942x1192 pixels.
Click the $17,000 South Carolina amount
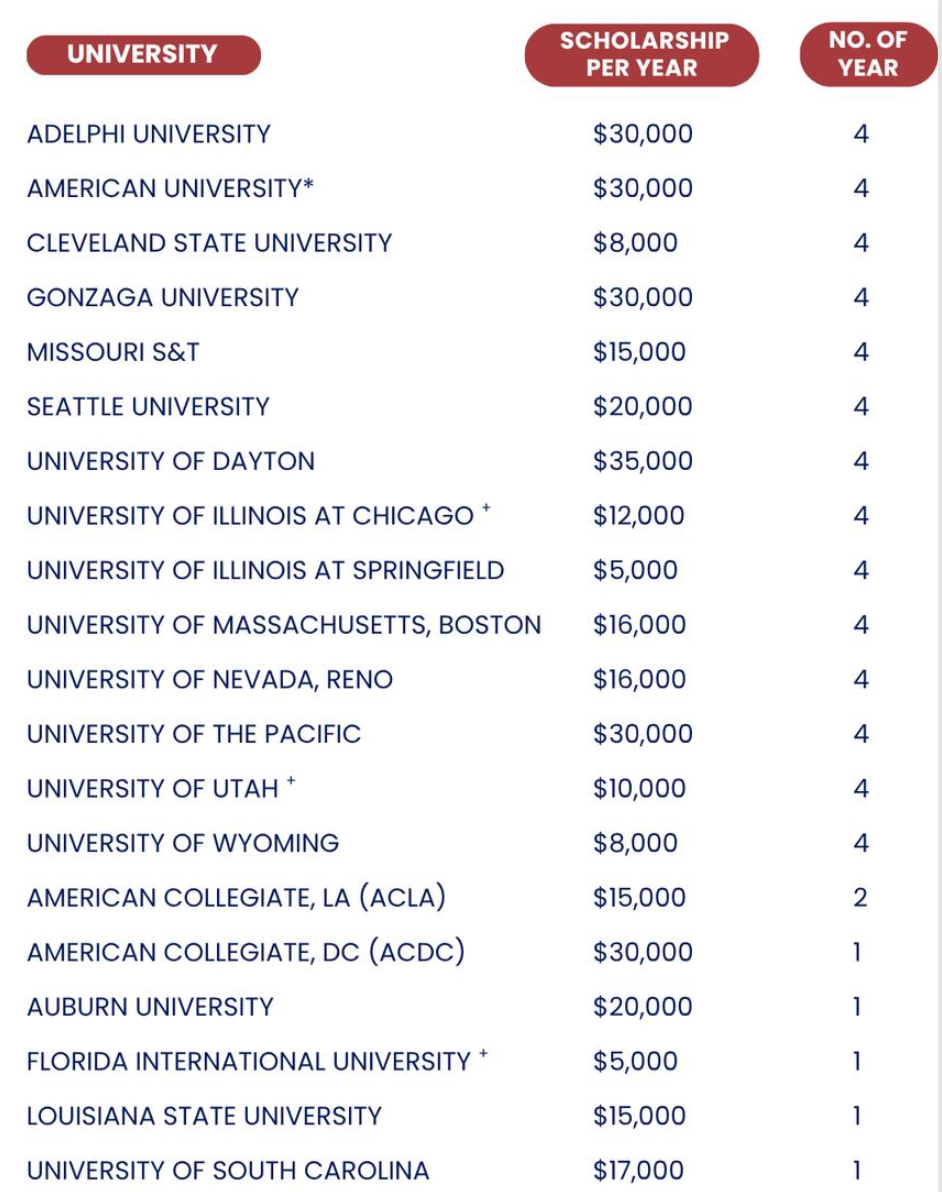(x=638, y=1170)
